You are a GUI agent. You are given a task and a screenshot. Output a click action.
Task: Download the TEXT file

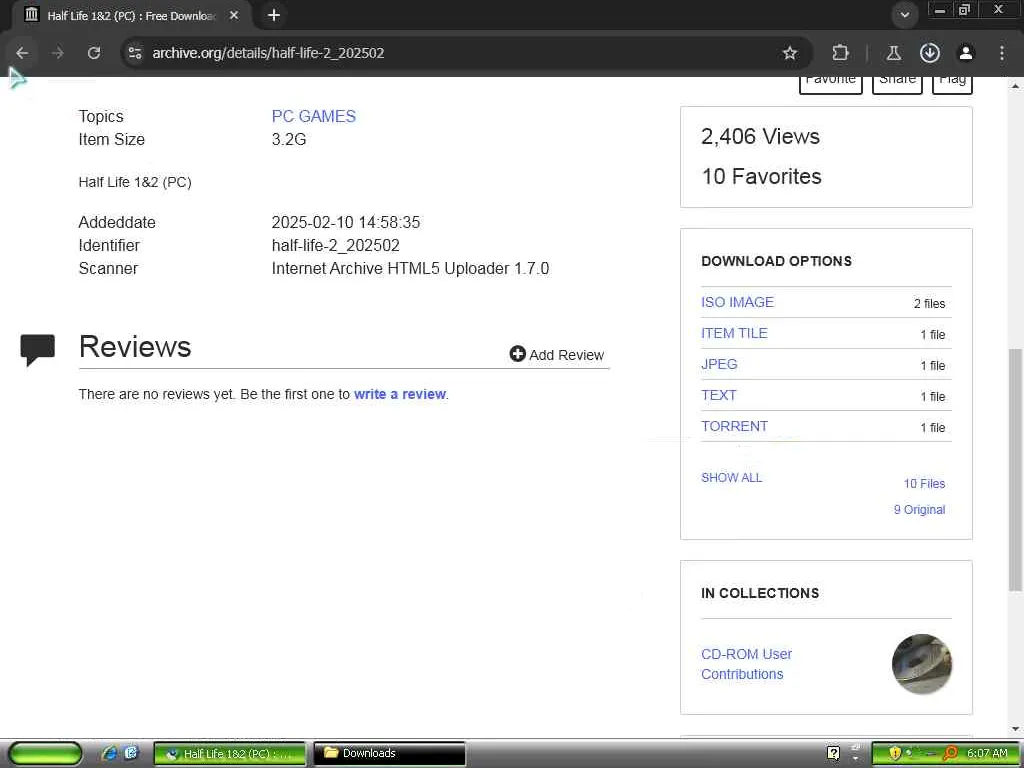pyautogui.click(x=718, y=395)
